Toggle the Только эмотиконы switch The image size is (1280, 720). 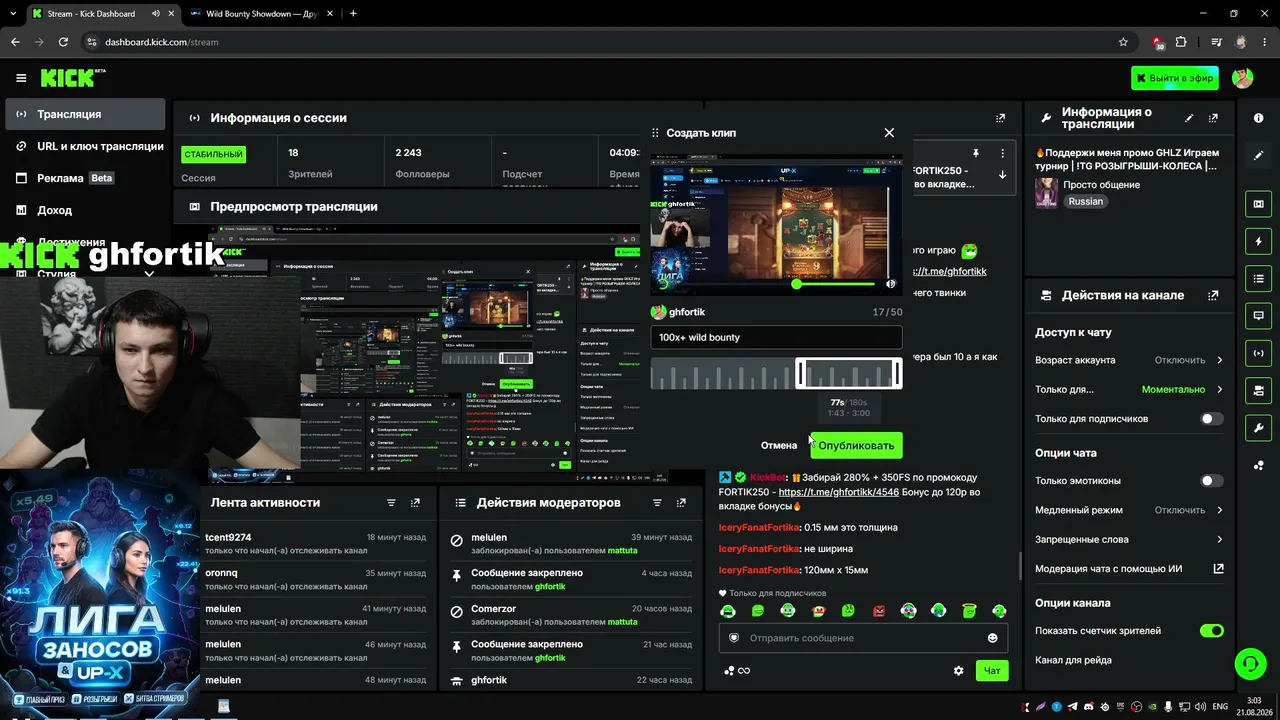tap(1211, 481)
